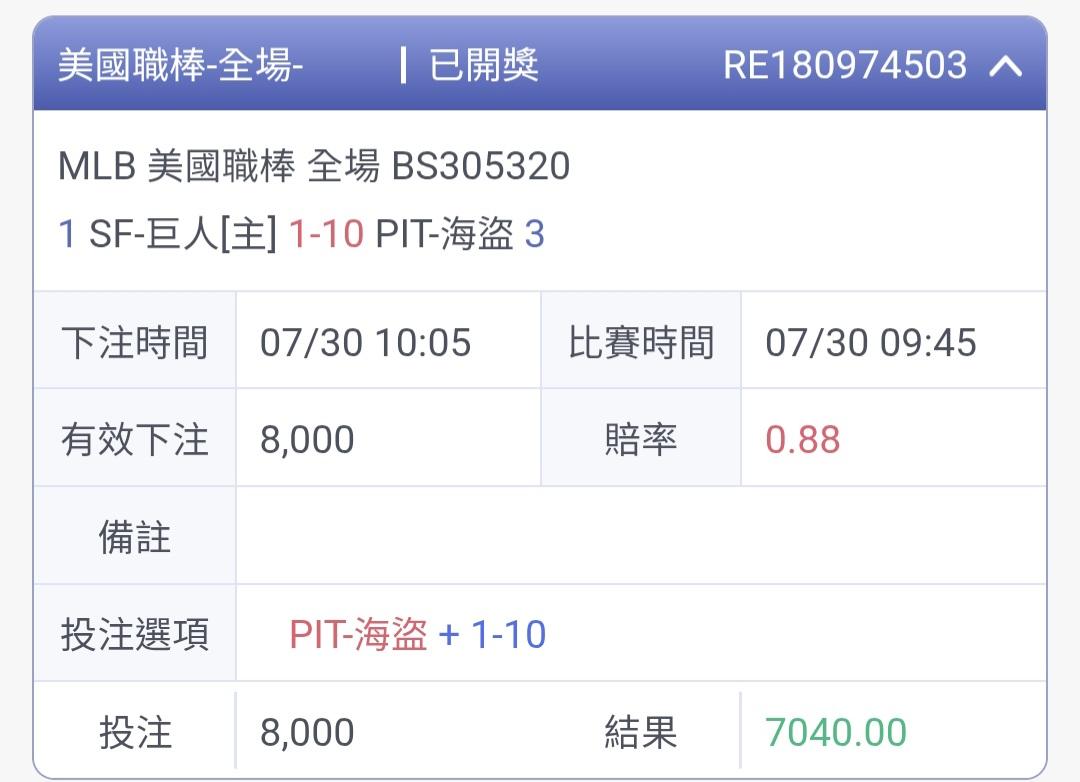
Task: Click bet selection PIT-海盜 + 1-10
Action: (x=417, y=634)
